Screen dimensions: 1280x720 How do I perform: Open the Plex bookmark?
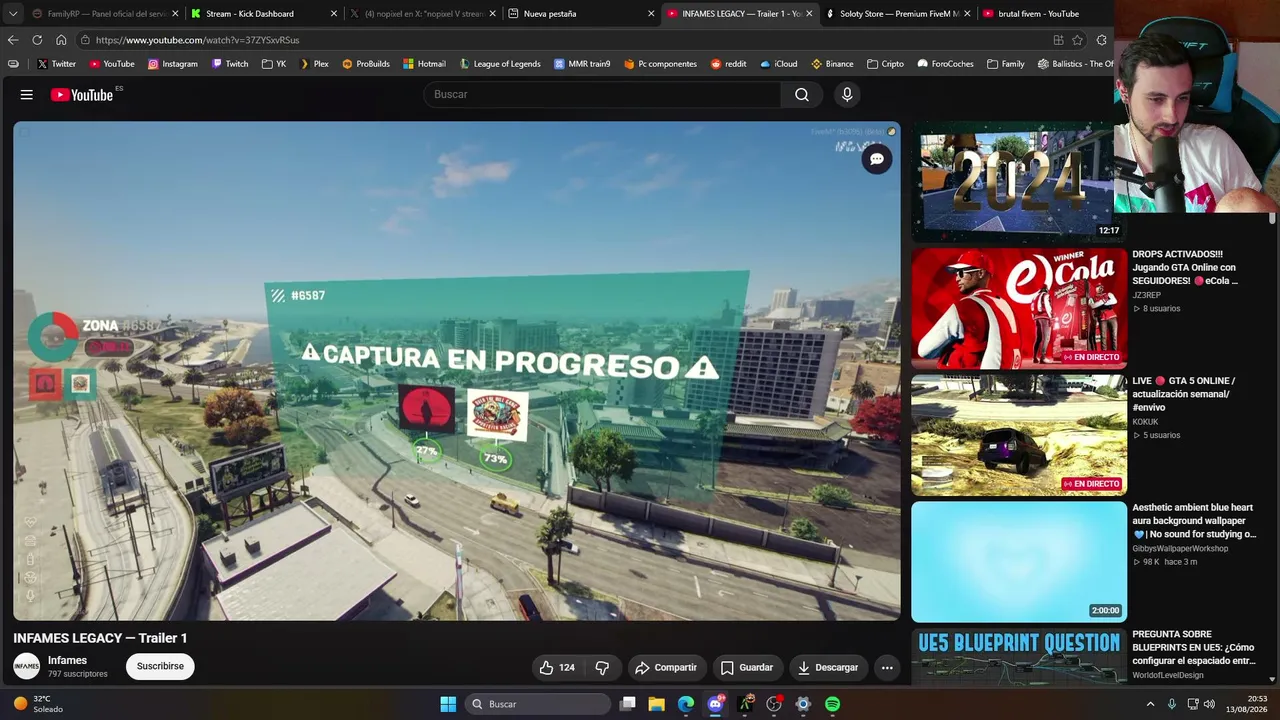point(313,64)
